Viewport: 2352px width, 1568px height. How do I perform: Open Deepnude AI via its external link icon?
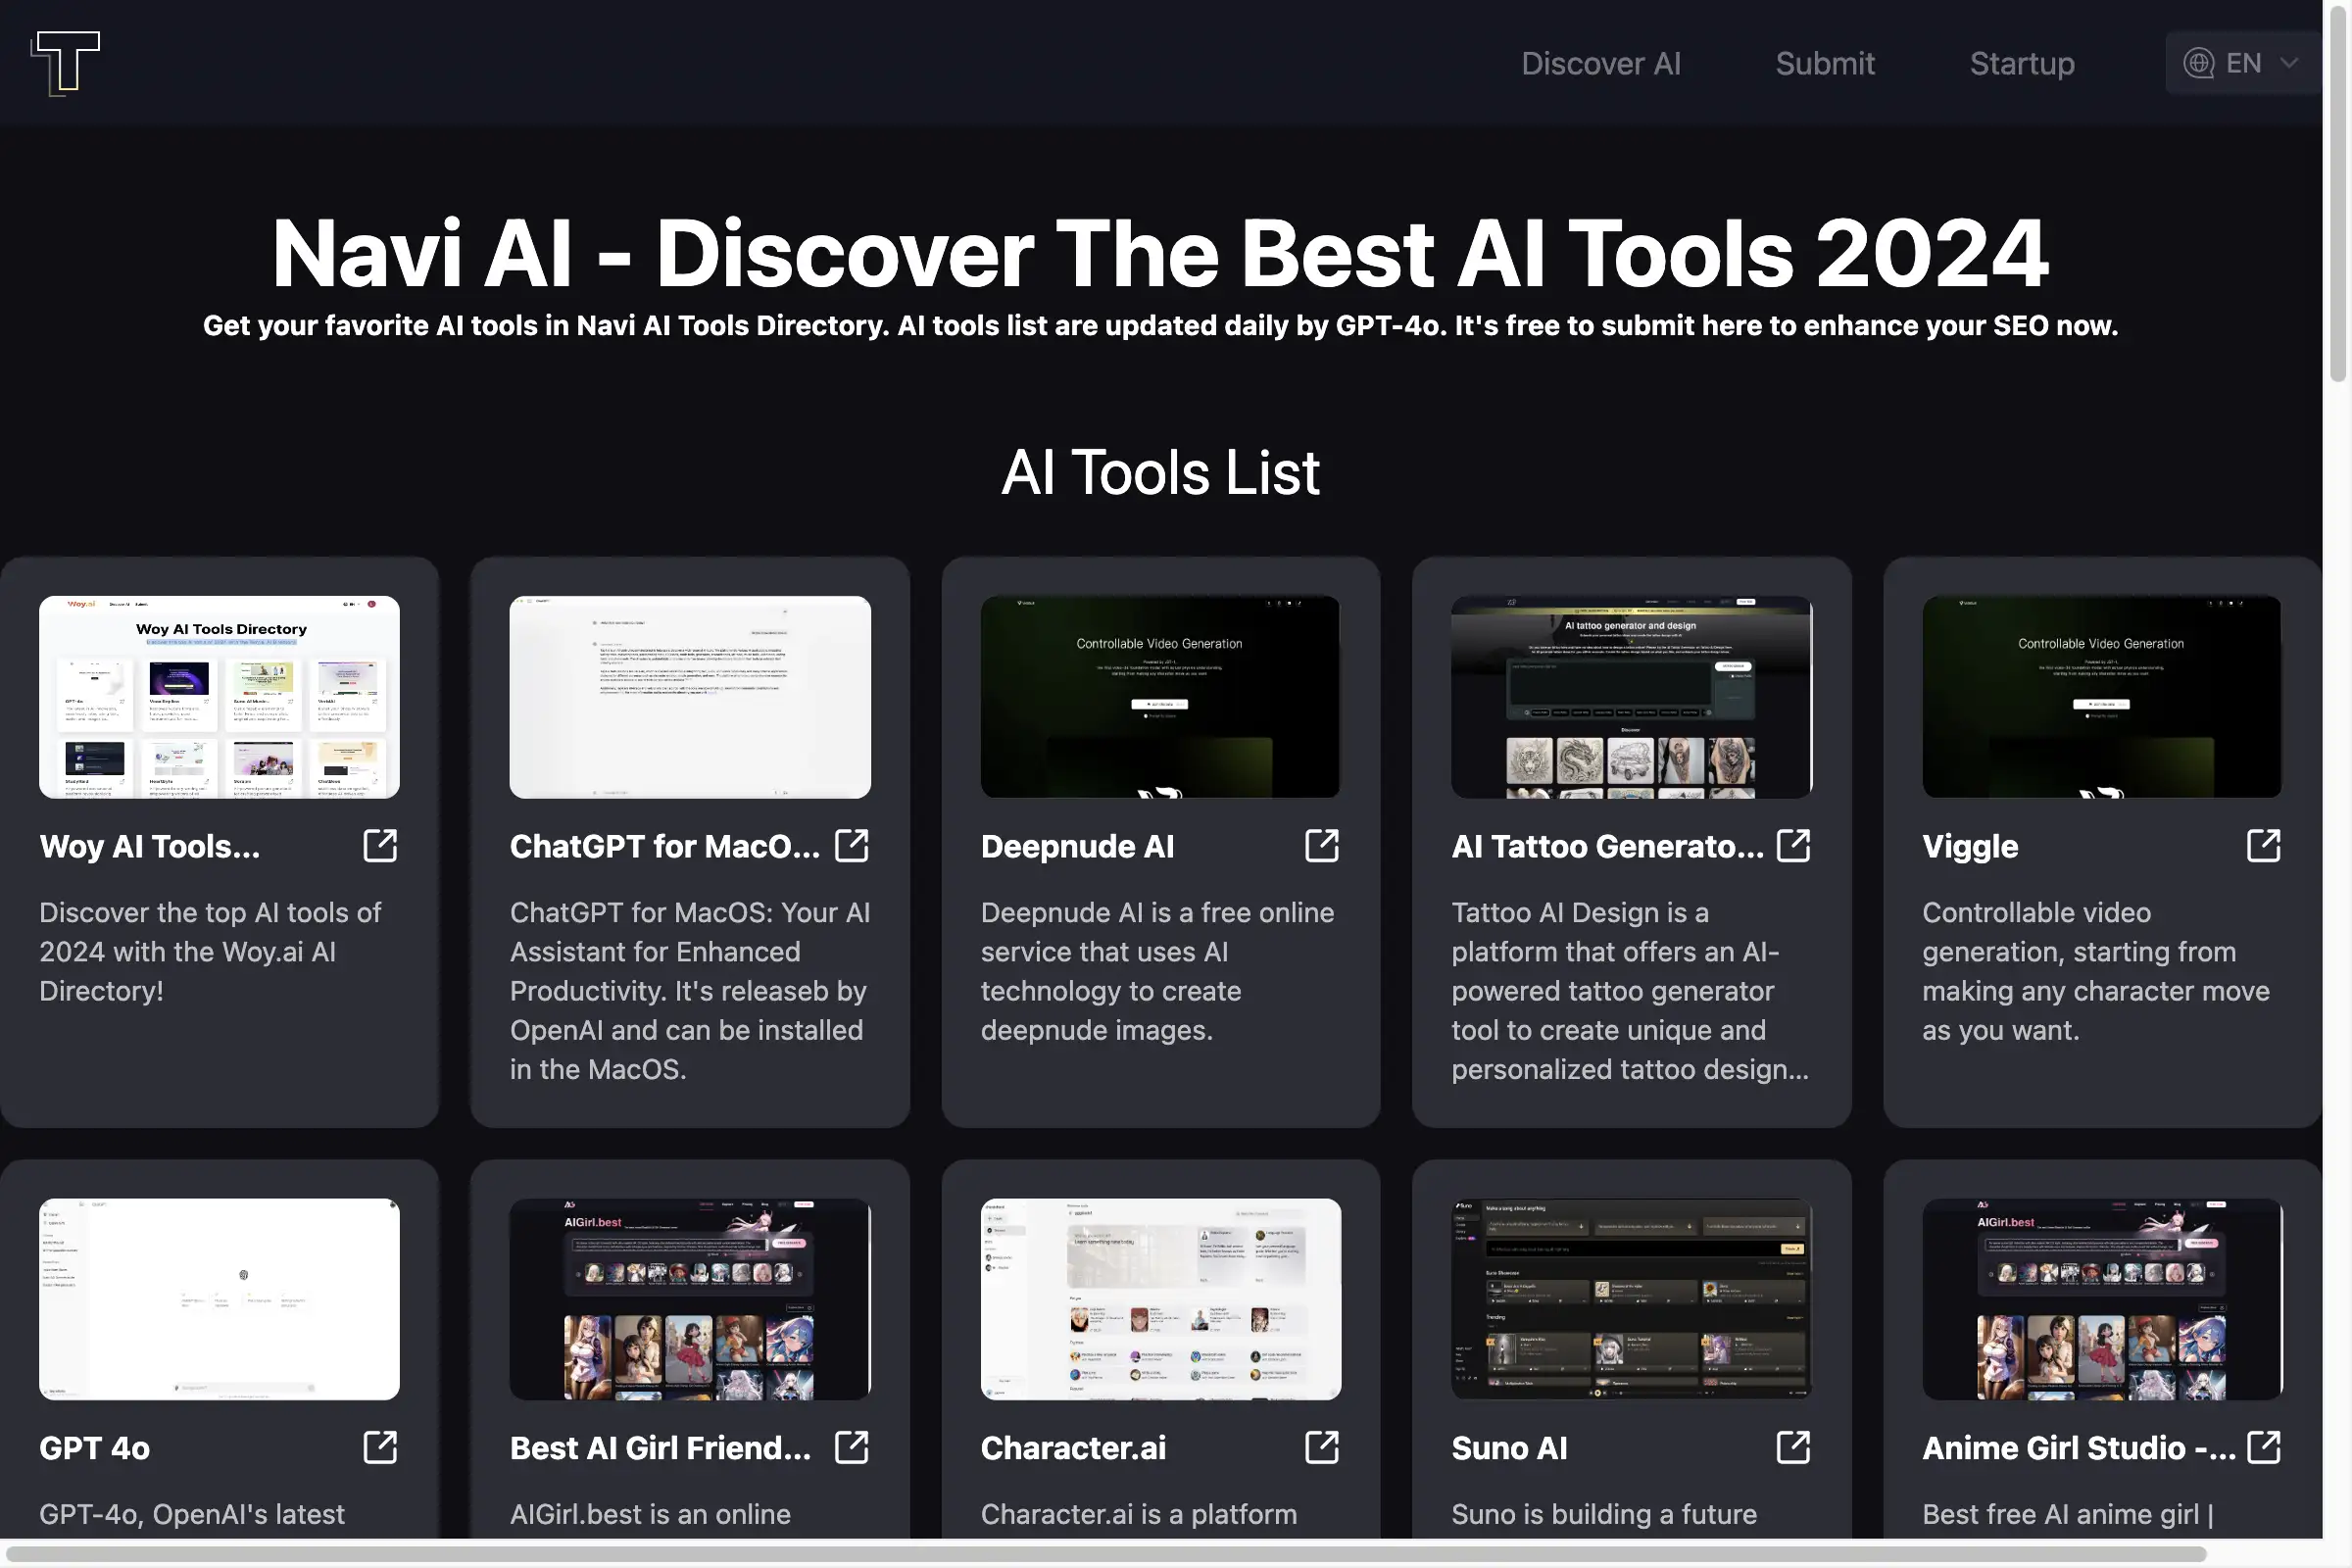1320,845
